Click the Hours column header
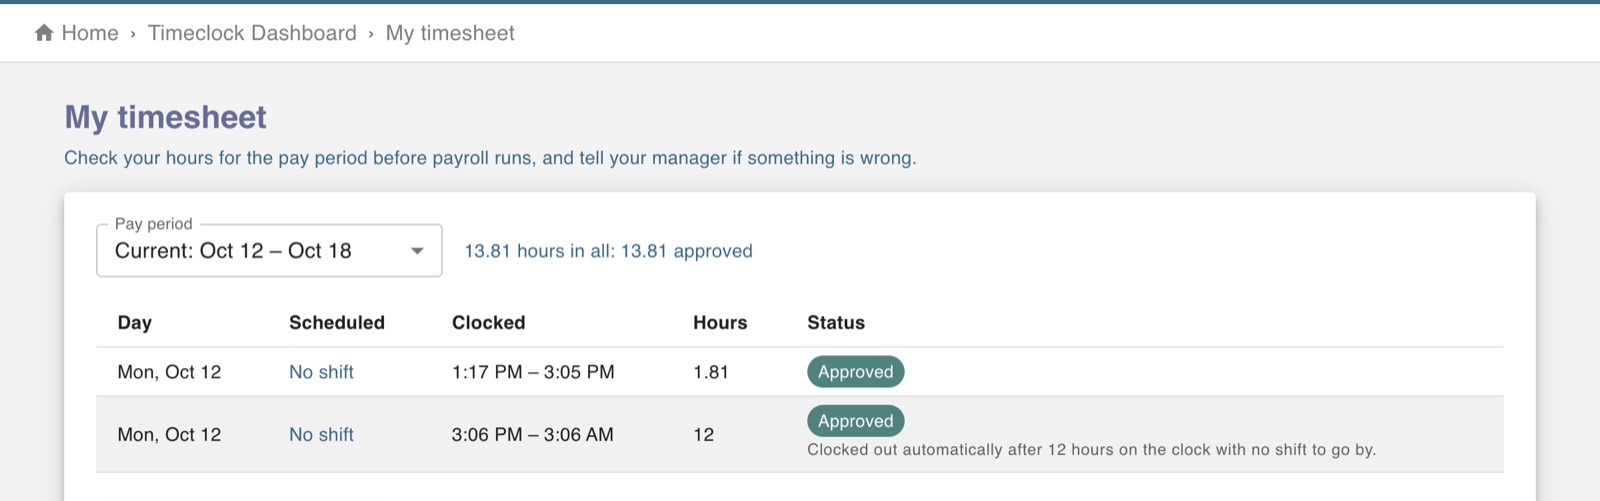 [720, 323]
